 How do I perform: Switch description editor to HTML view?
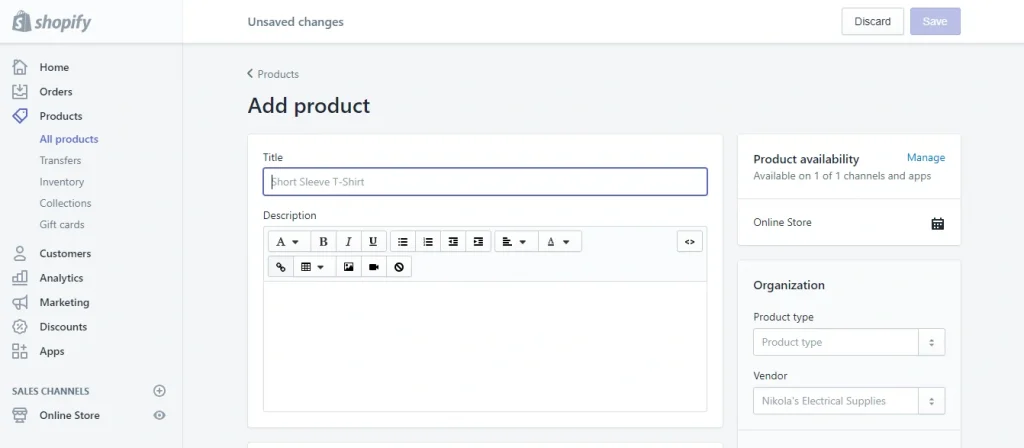click(690, 242)
